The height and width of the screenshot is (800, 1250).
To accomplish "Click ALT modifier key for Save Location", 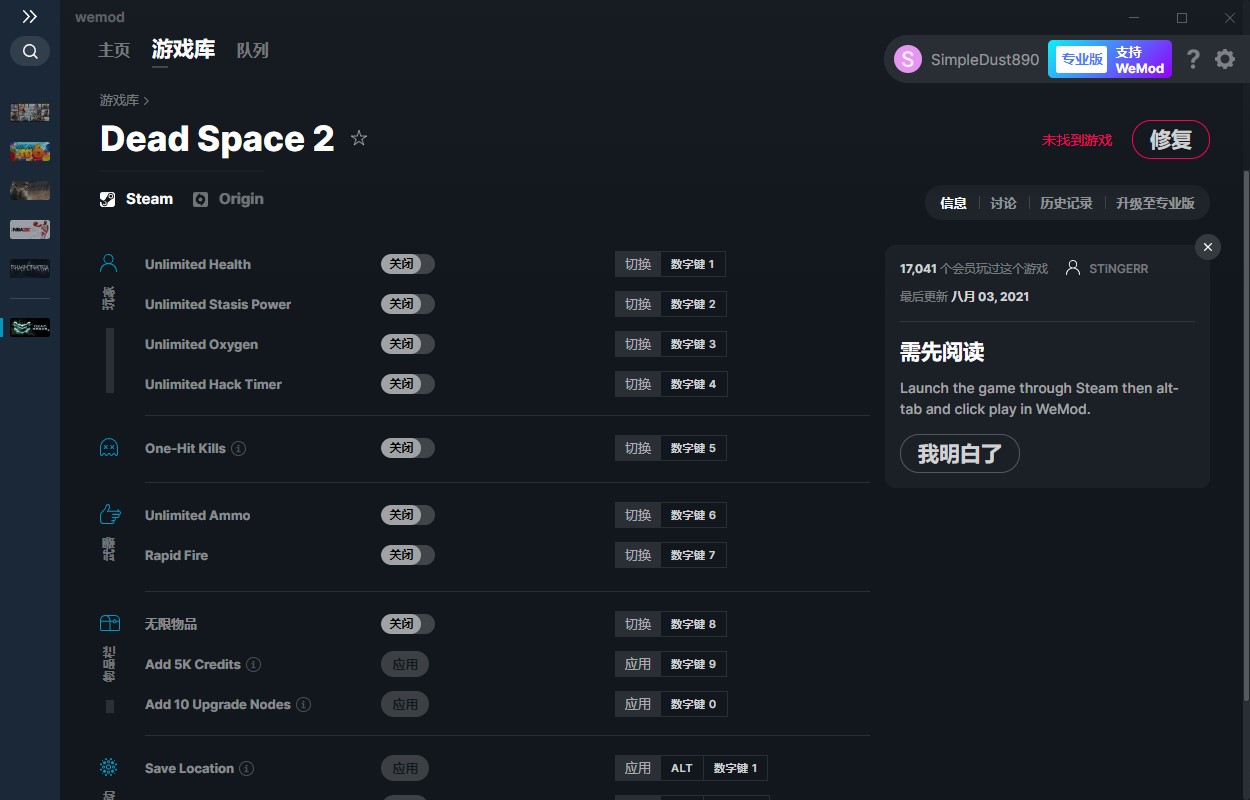I will [x=682, y=768].
